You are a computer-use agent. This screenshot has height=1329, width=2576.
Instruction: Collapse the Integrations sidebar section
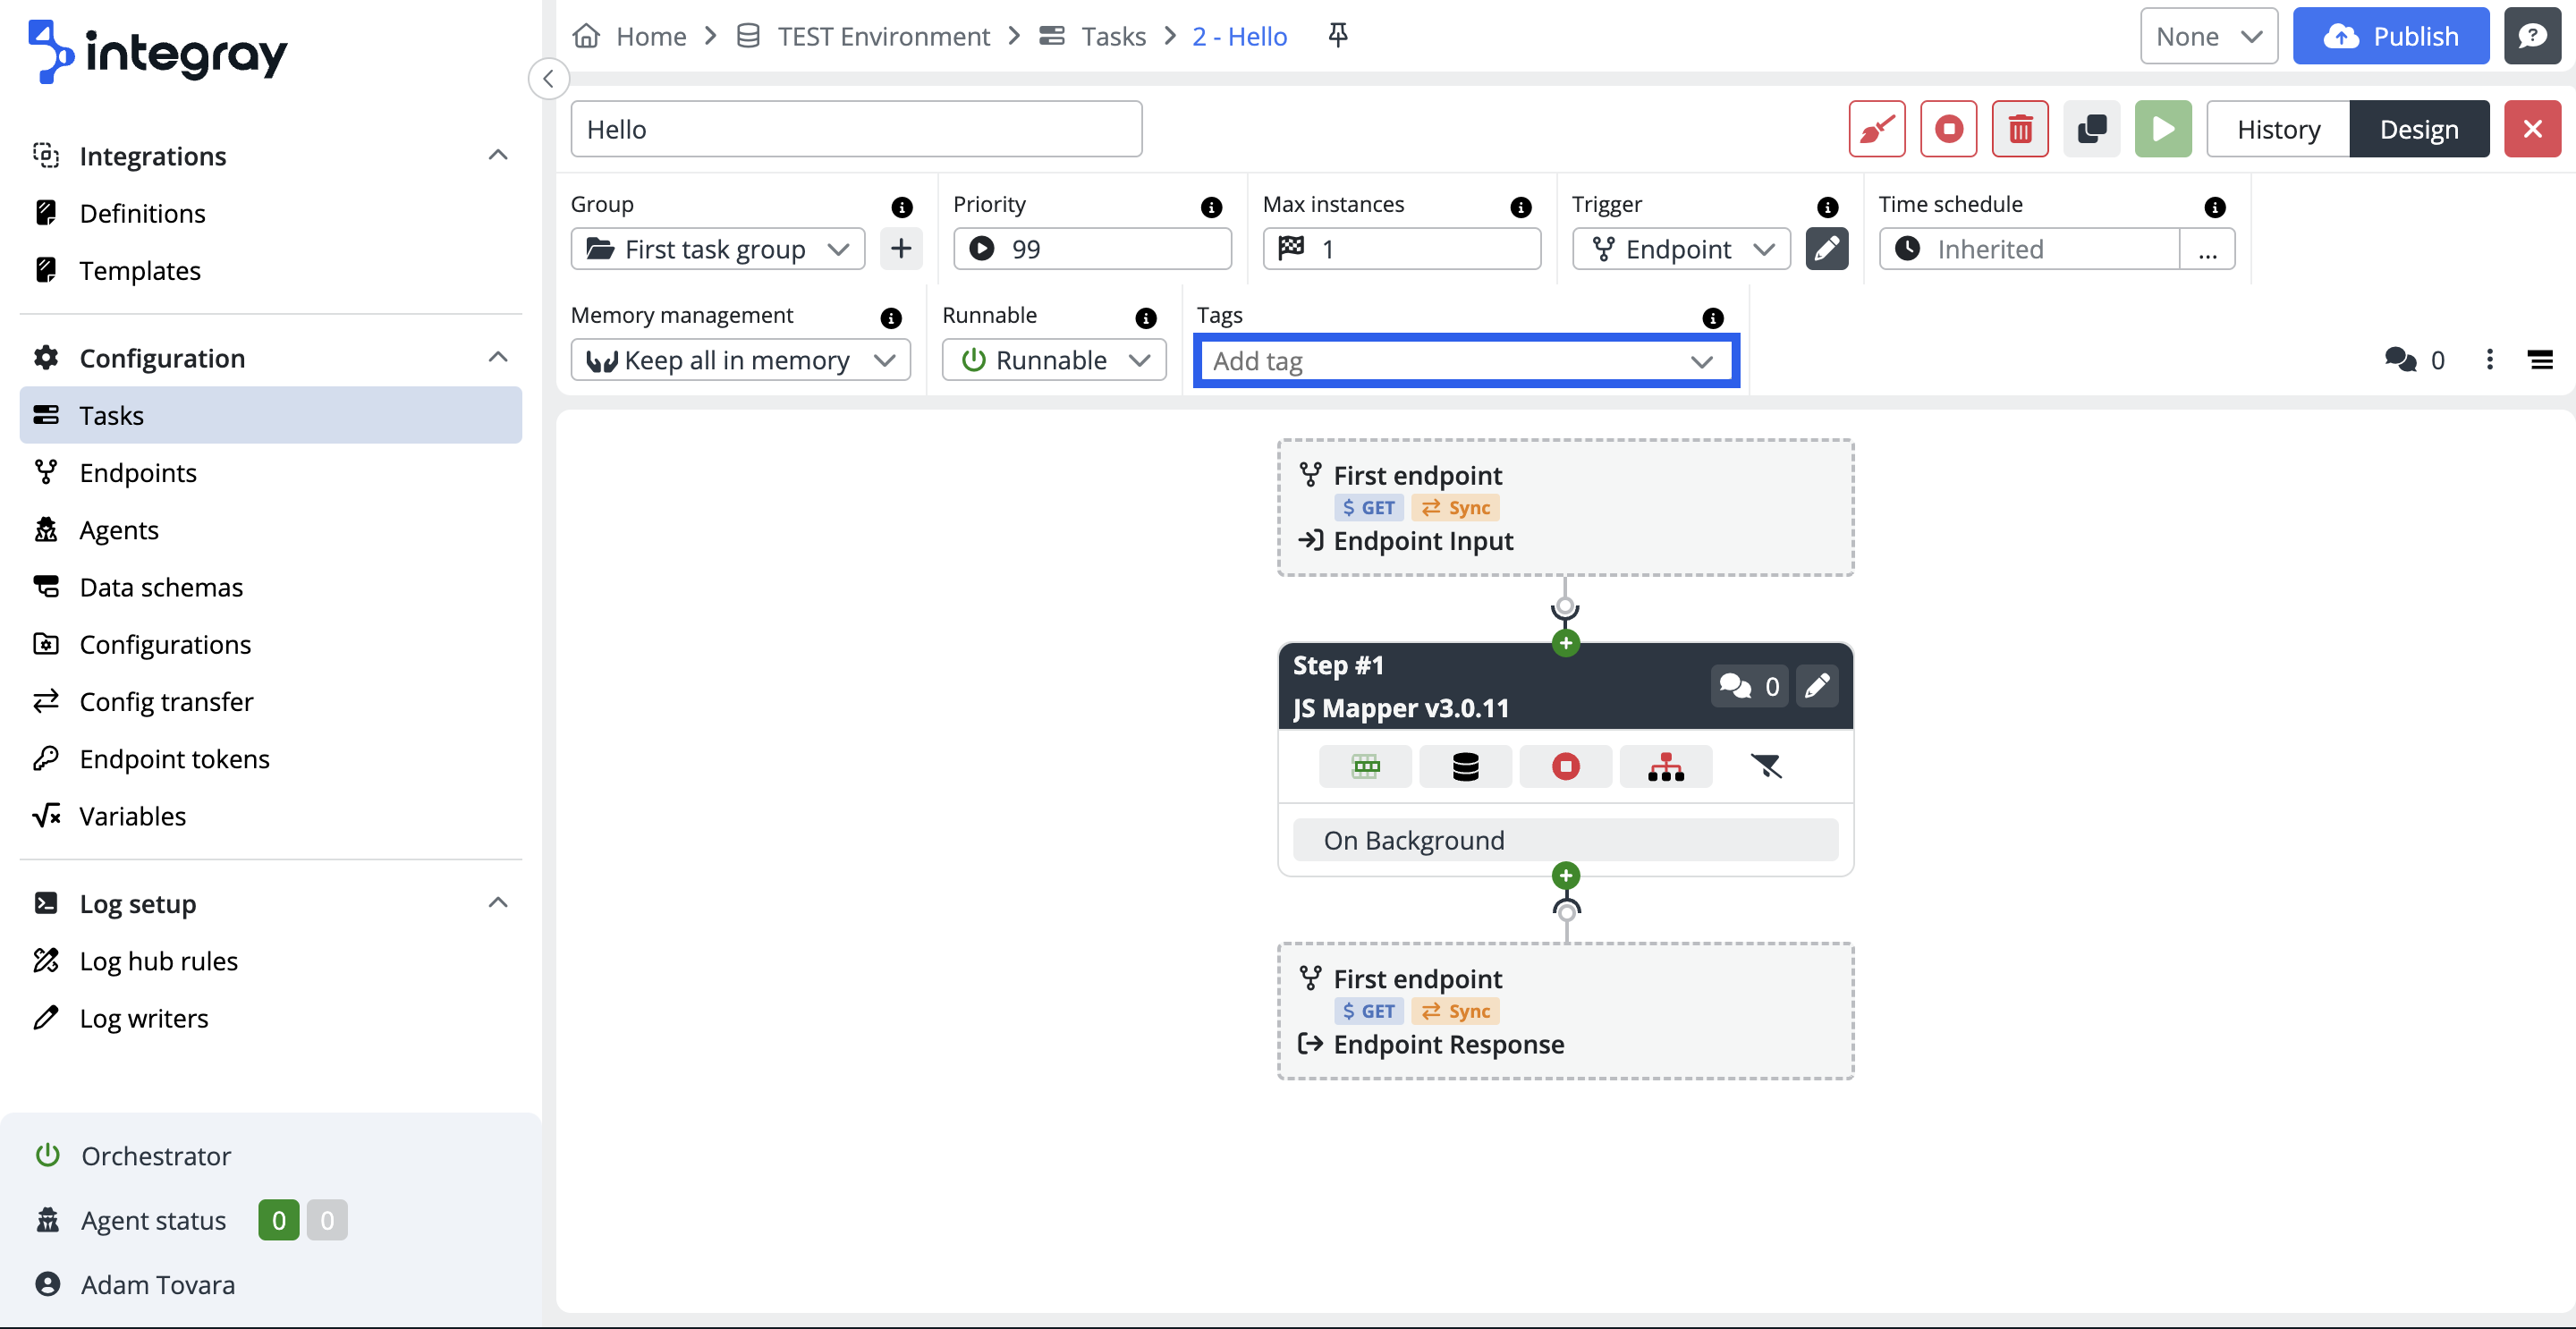coord(498,155)
